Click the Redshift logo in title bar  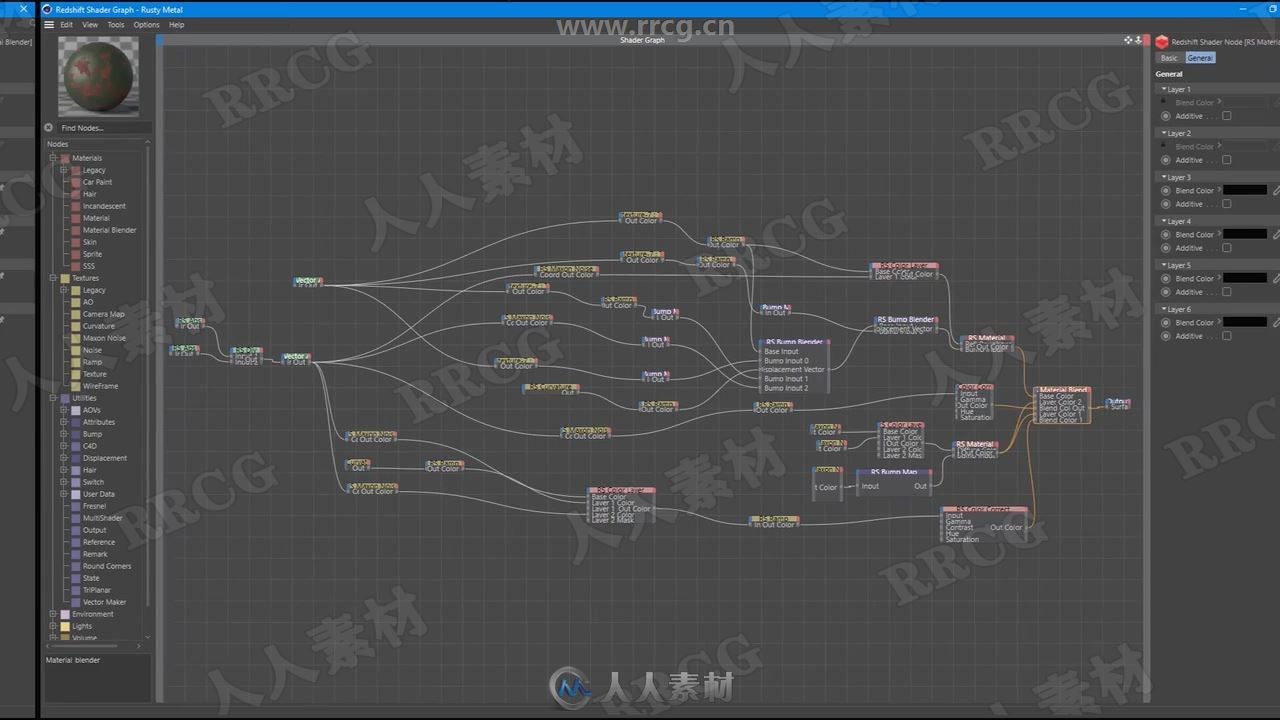pyautogui.click(x=47, y=9)
